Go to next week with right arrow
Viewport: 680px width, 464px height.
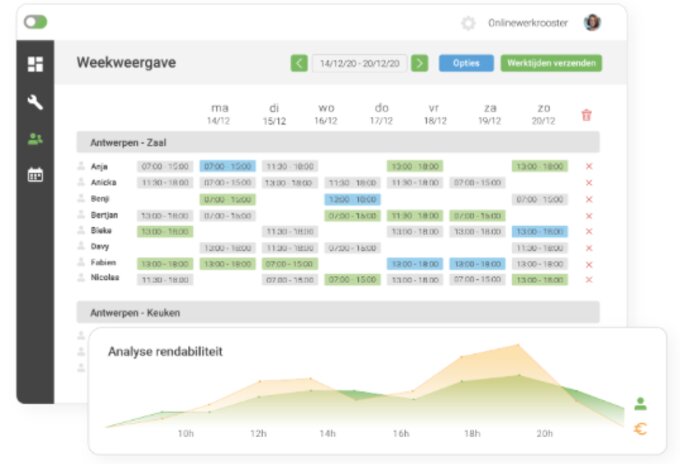point(419,63)
